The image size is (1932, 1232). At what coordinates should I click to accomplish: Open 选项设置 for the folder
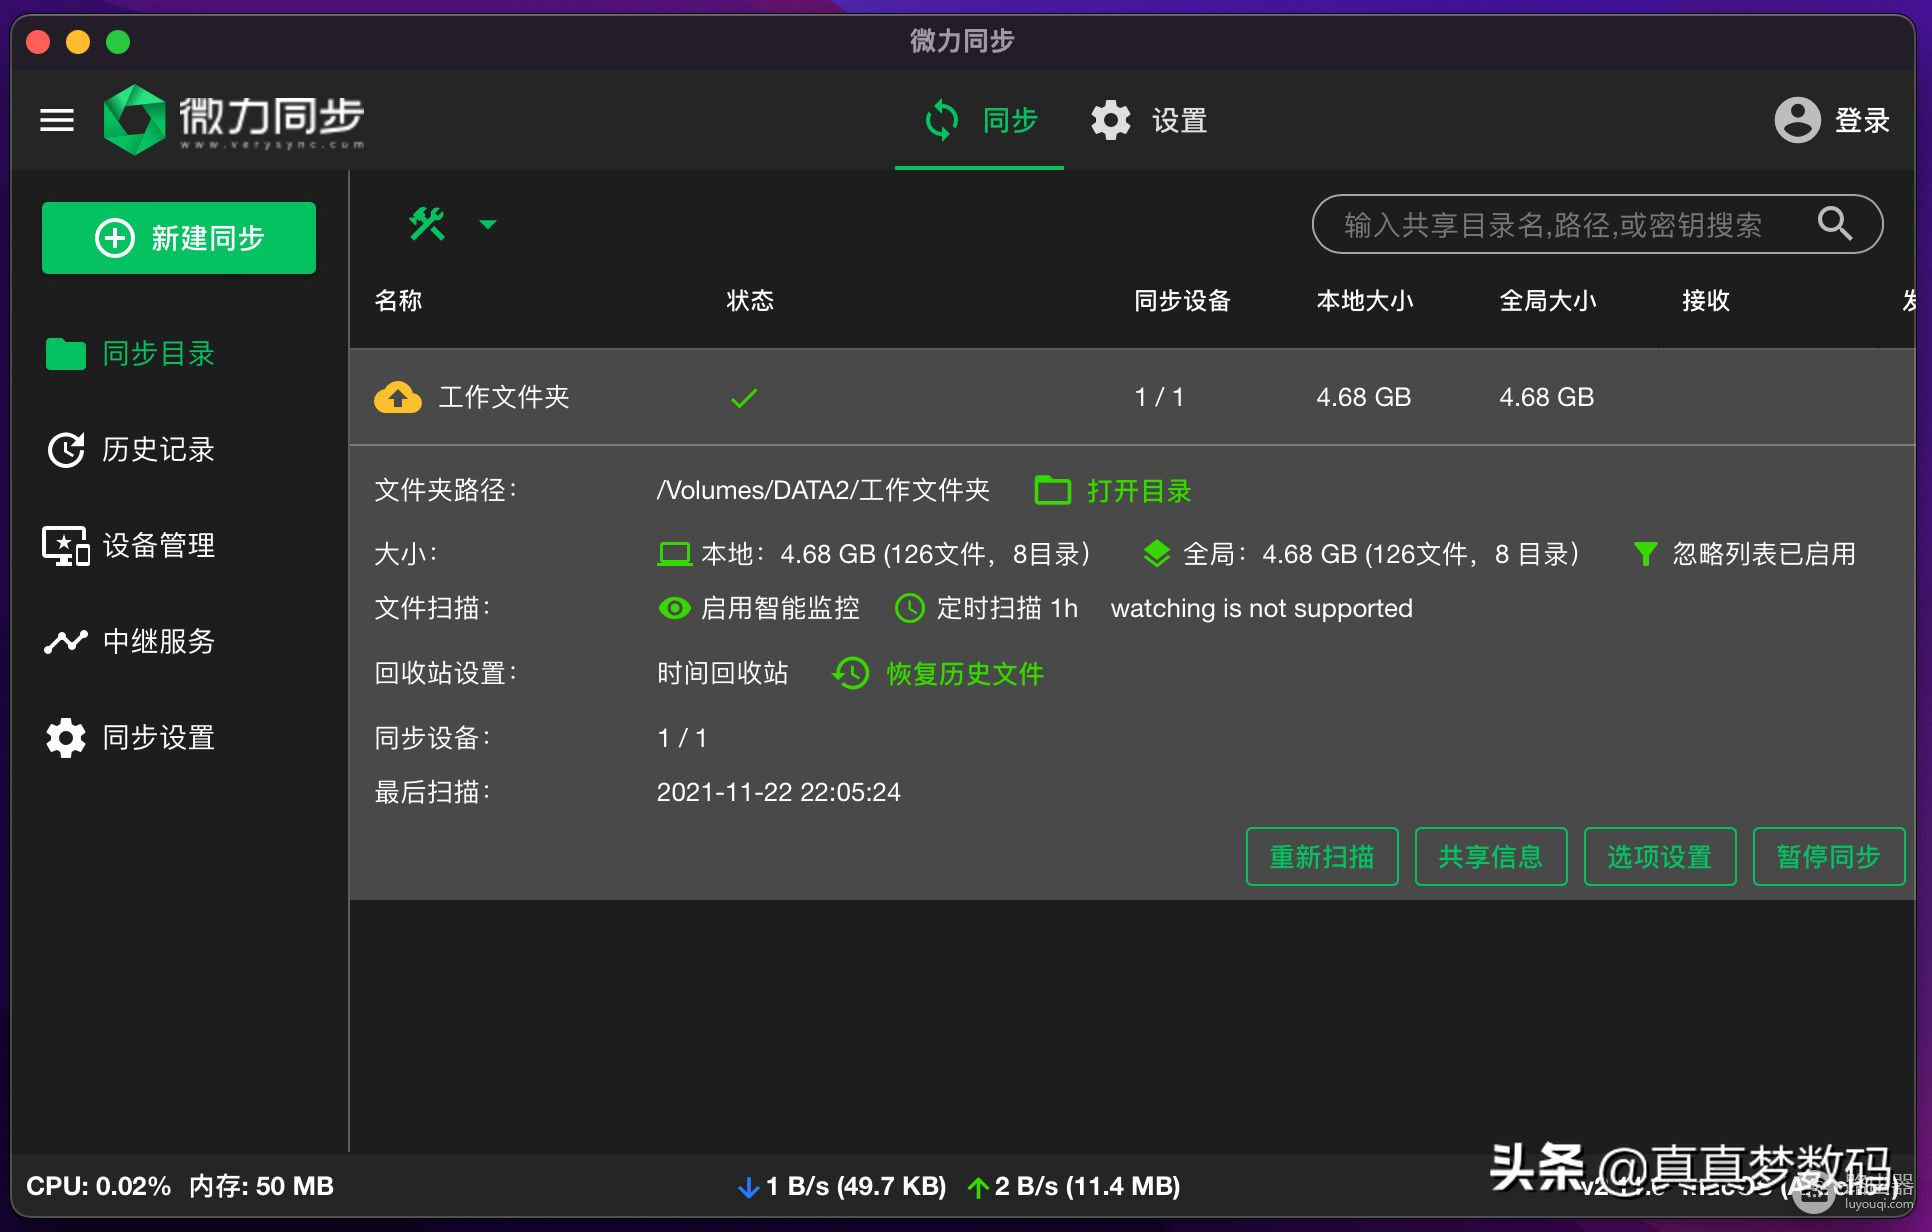pos(1659,856)
